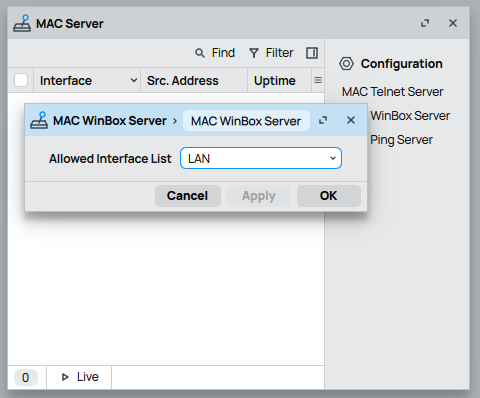
Task: Open column list menu icon
Action: (318, 80)
